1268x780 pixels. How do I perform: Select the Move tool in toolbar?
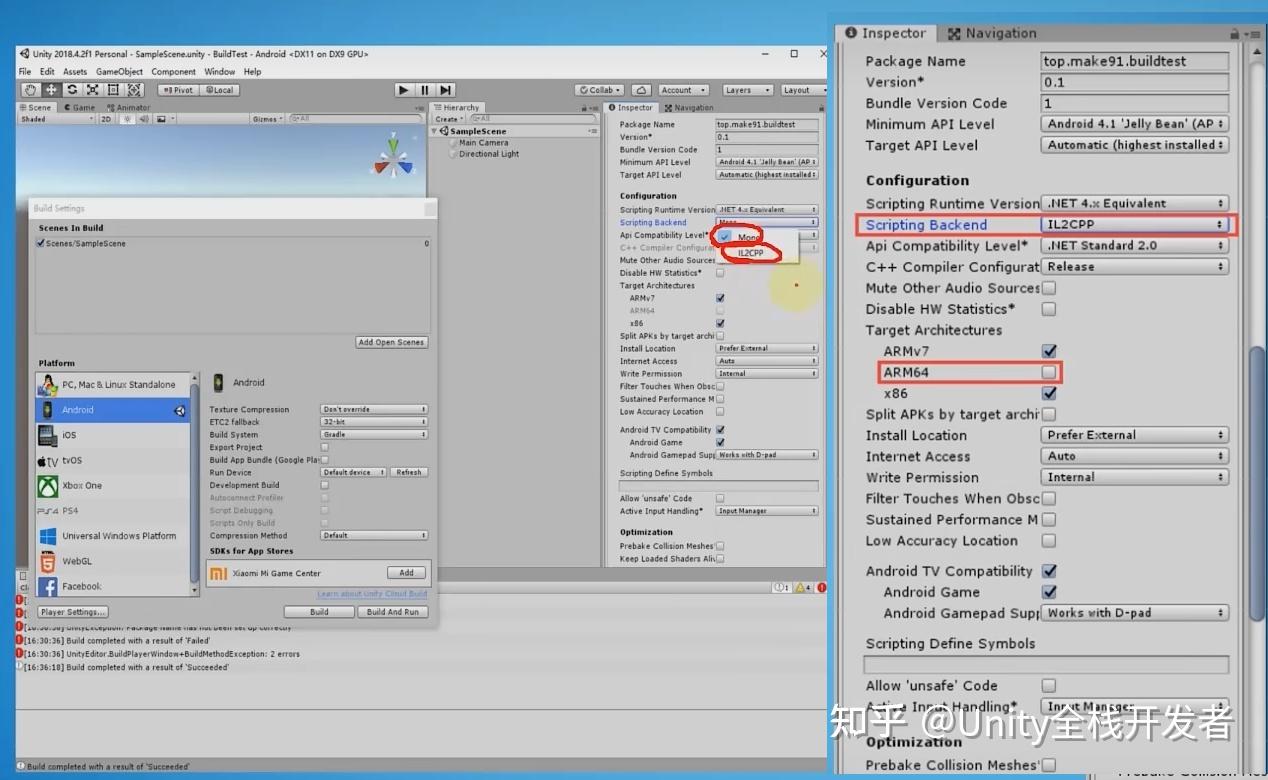(50, 90)
